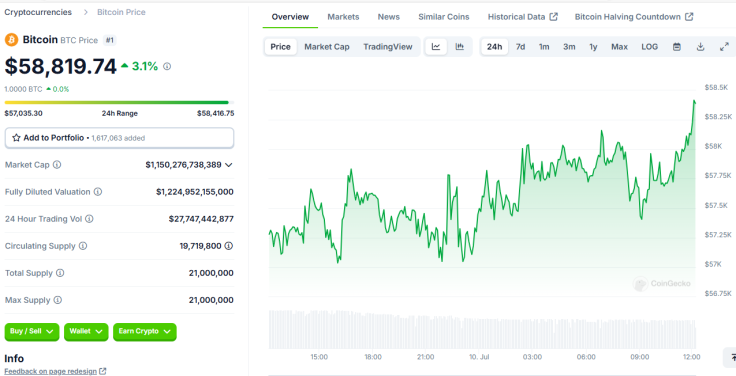Click the $58,819.74 price value

pos(61,67)
